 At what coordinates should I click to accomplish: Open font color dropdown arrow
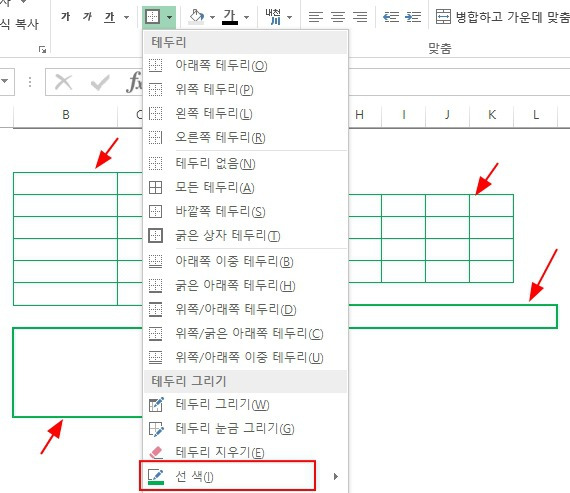coord(246,17)
